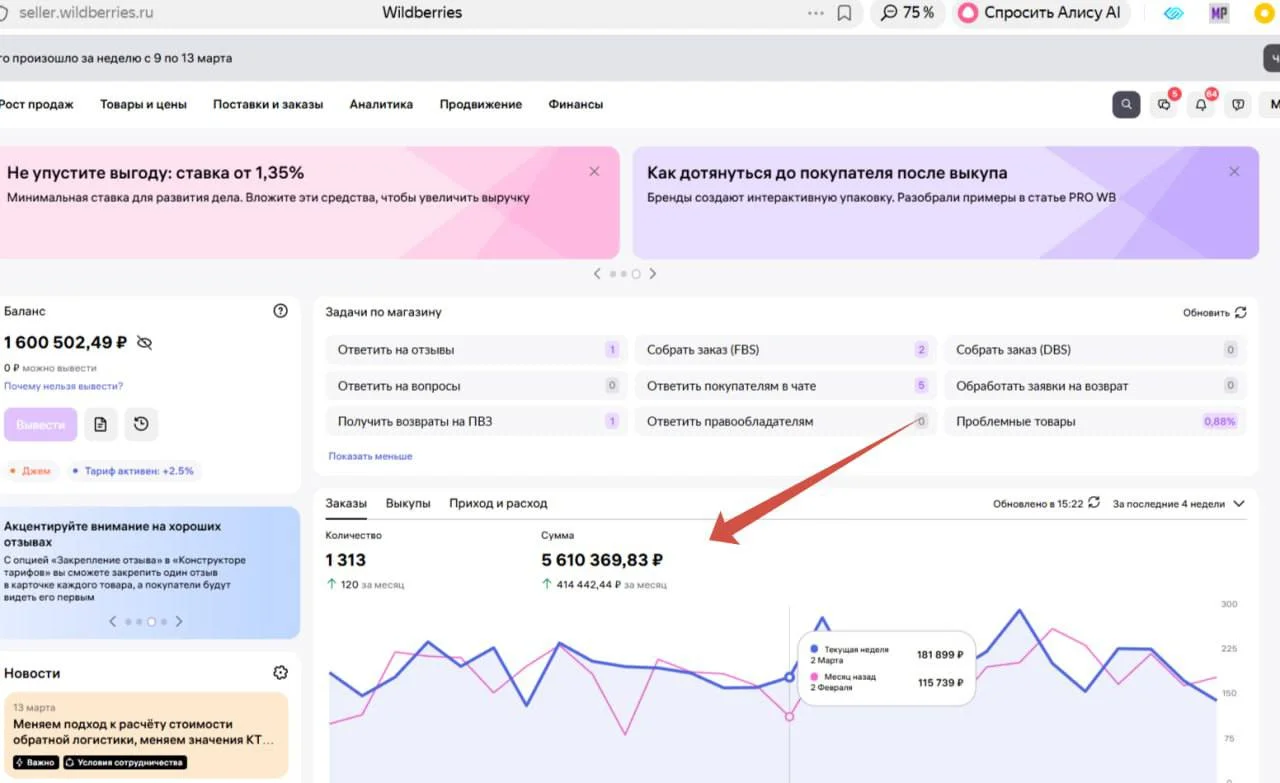1280x783 pixels.
Task: Open the help question bubble icon in header
Action: click(x=1238, y=104)
